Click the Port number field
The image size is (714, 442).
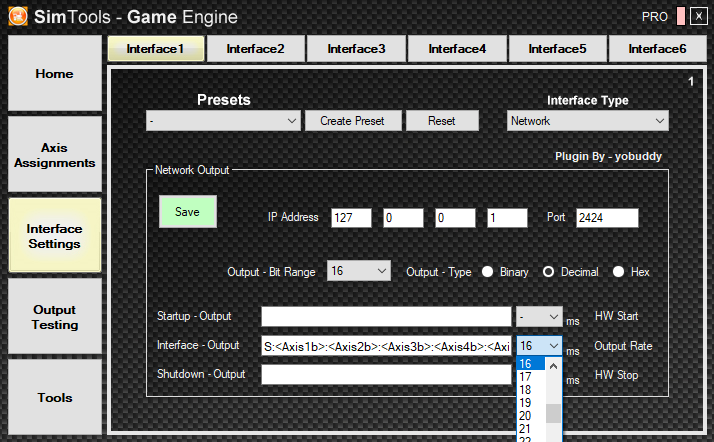[606, 217]
